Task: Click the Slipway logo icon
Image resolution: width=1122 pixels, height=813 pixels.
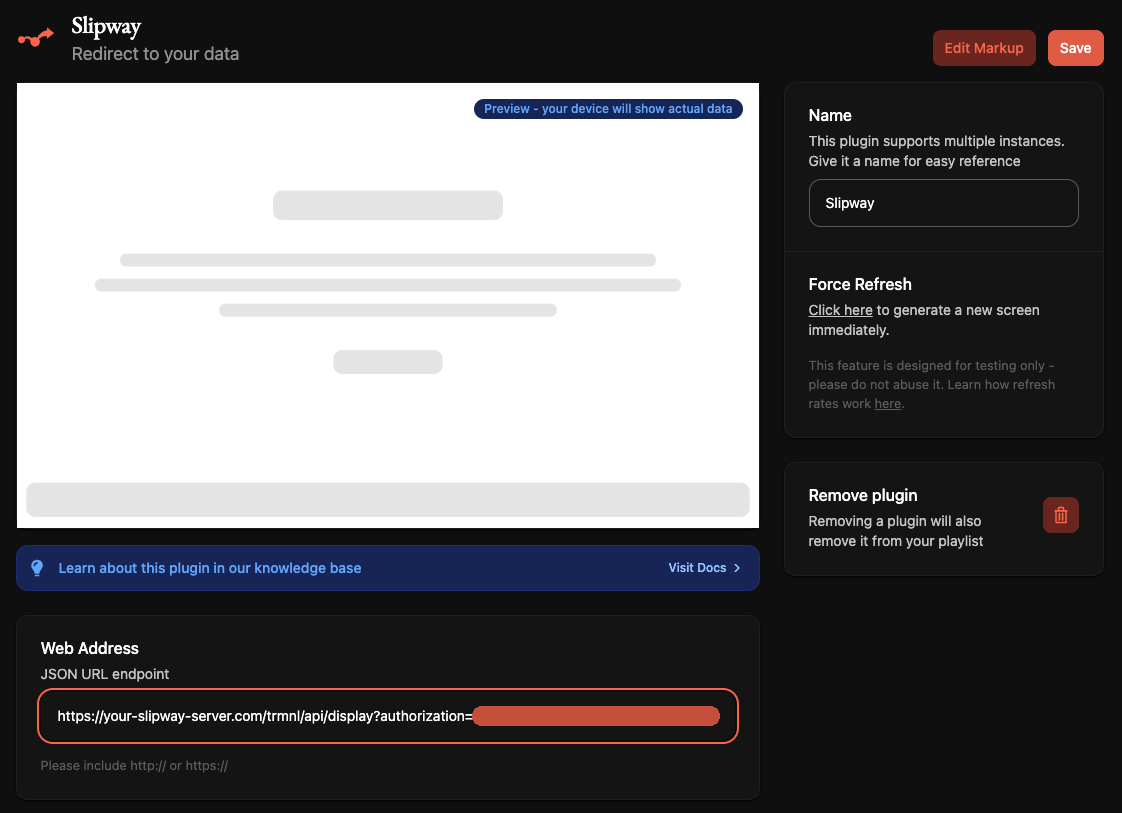Action: pyautogui.click(x=36, y=37)
